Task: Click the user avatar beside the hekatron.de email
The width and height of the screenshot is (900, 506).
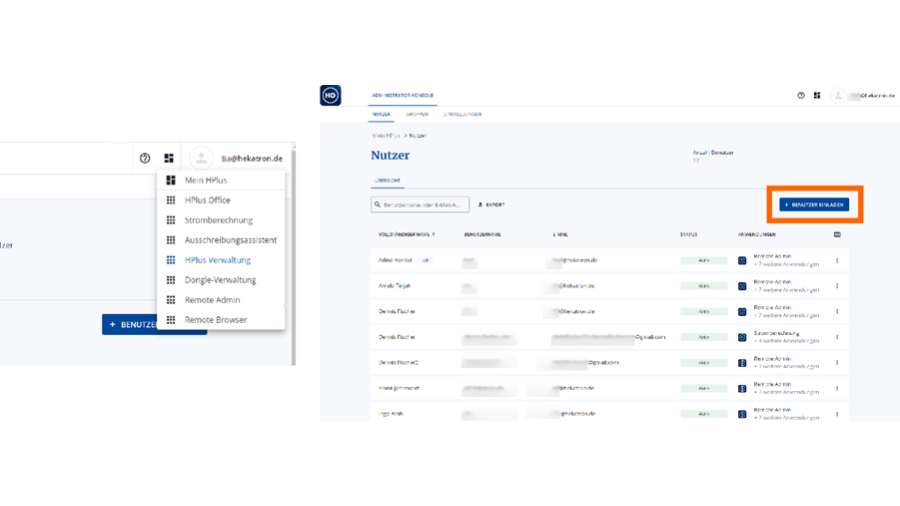Action: click(202, 158)
